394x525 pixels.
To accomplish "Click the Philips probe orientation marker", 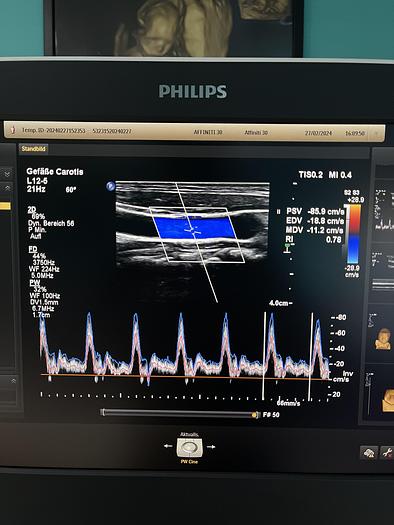I will pos(110,186).
